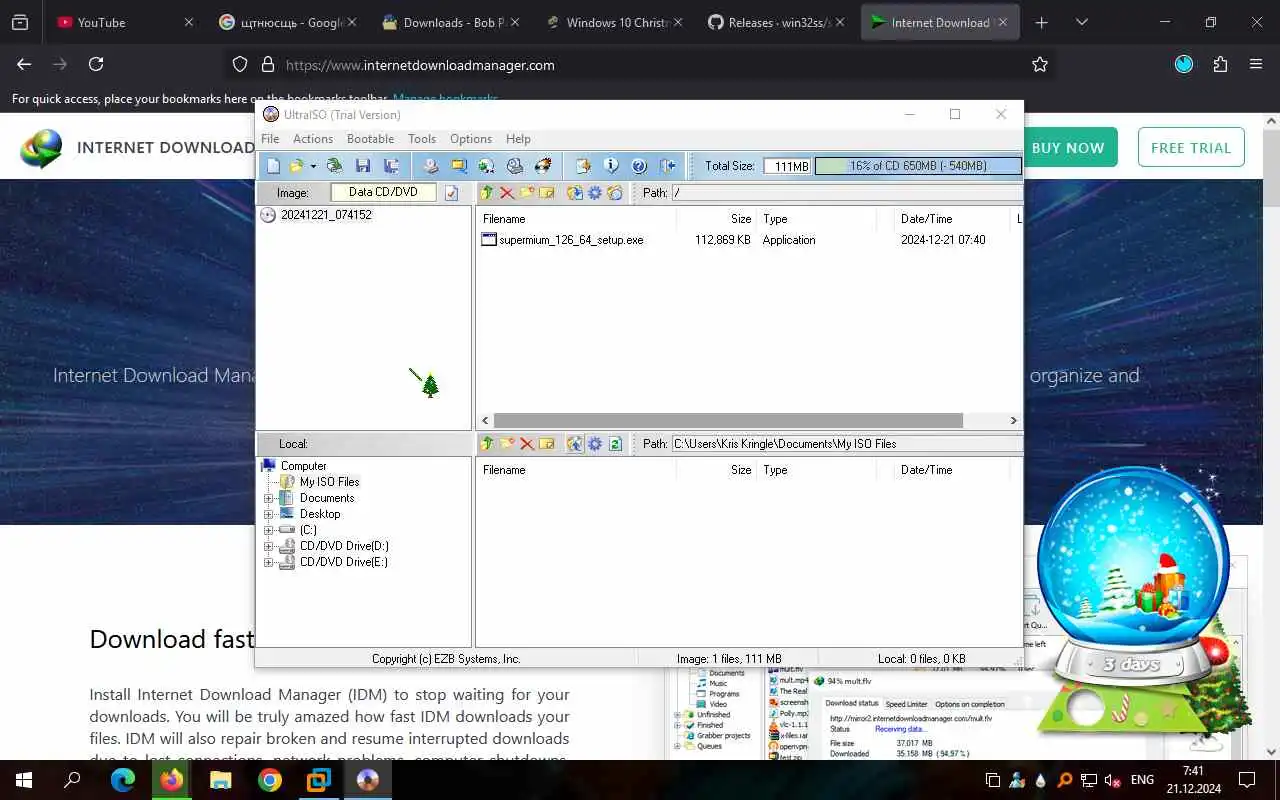
Task: Click the boot info icon beside Data CD/DVD
Action: coord(452,193)
